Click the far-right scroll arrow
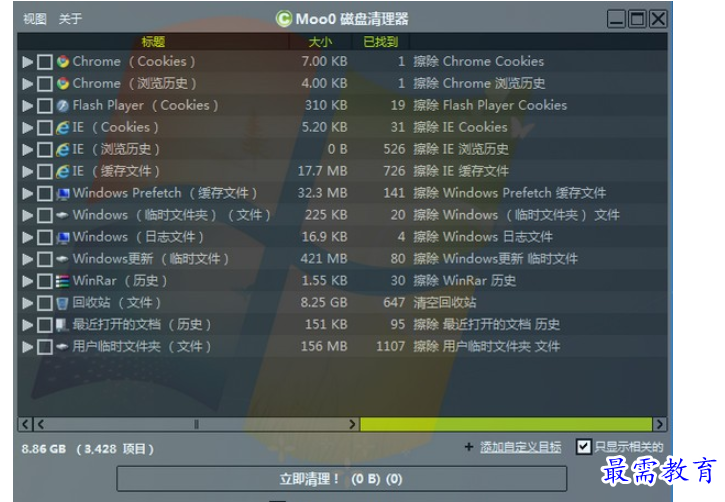 [x=660, y=424]
